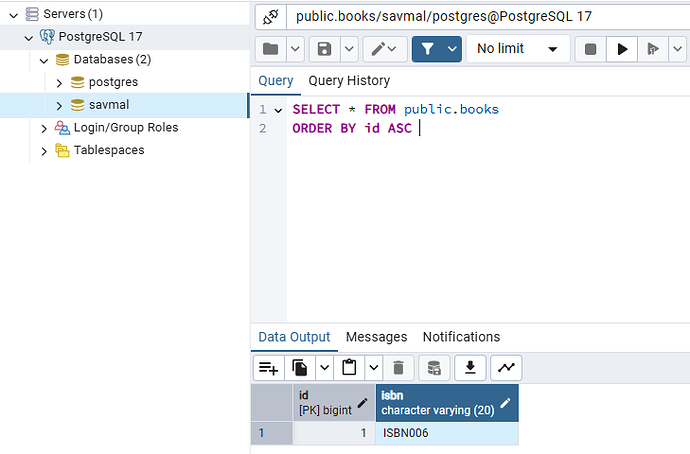The image size is (690, 454).
Task: Click the connection status plug icon
Action: click(x=271, y=17)
